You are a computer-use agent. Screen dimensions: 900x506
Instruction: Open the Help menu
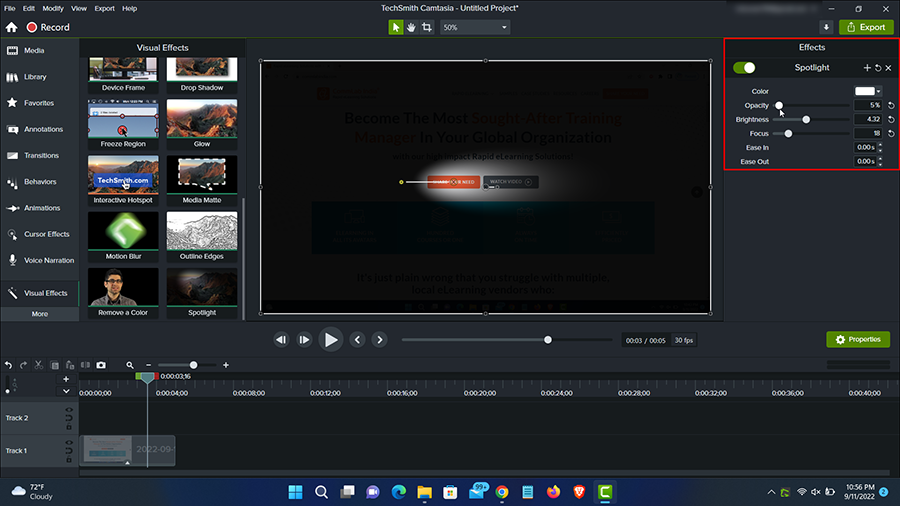click(x=130, y=8)
